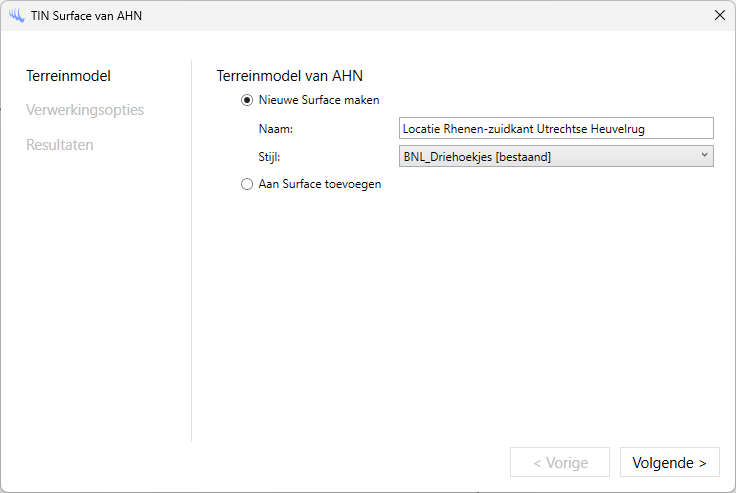Click the Nieuwe Surface maken option label
The width and height of the screenshot is (736, 493).
point(318,100)
